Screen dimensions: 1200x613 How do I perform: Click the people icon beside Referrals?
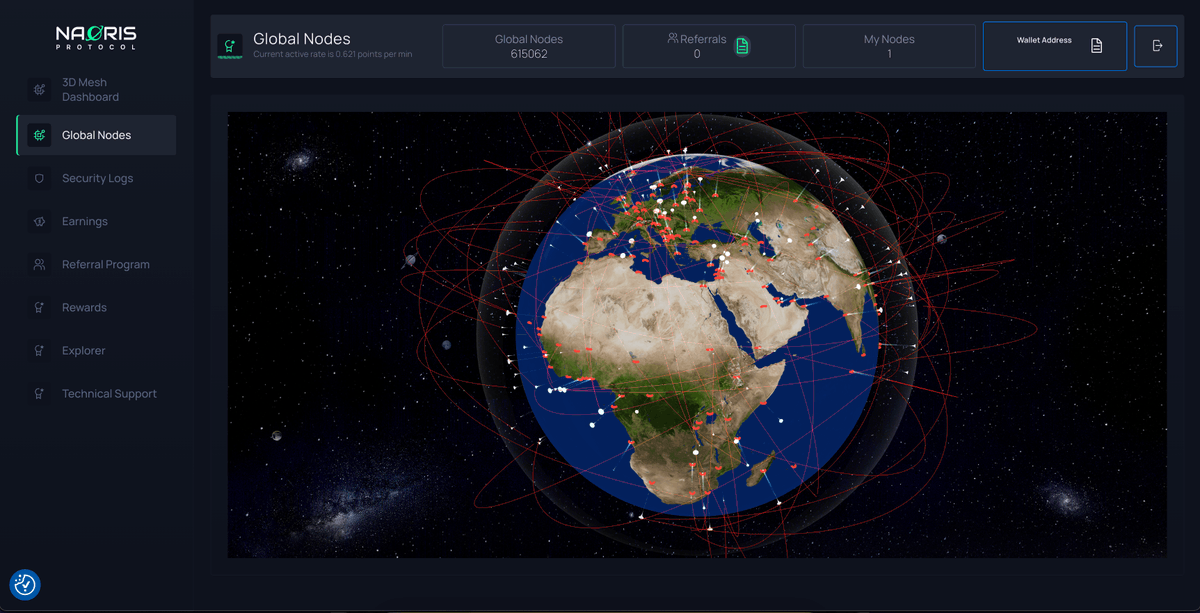click(673, 38)
